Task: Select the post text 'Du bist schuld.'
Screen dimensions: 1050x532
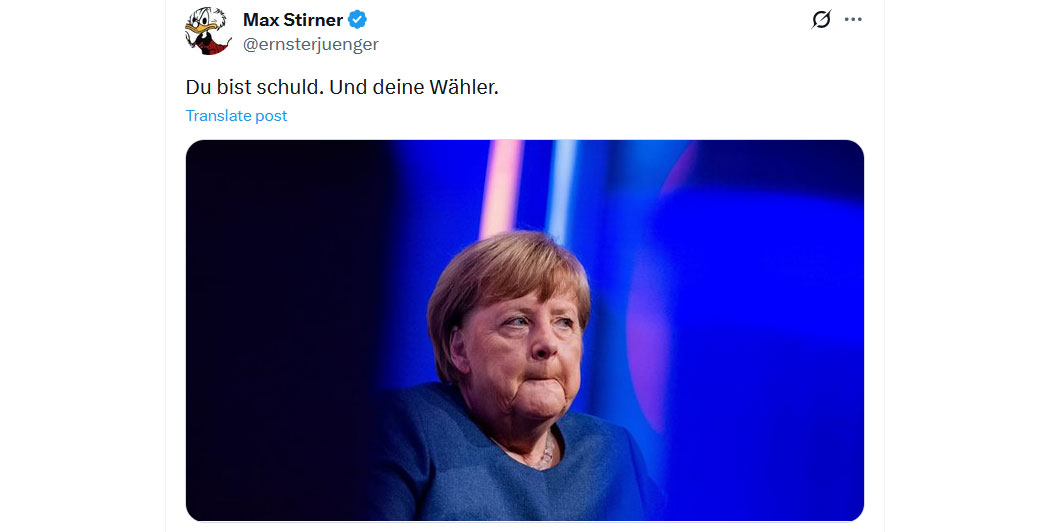Action: 254,87
